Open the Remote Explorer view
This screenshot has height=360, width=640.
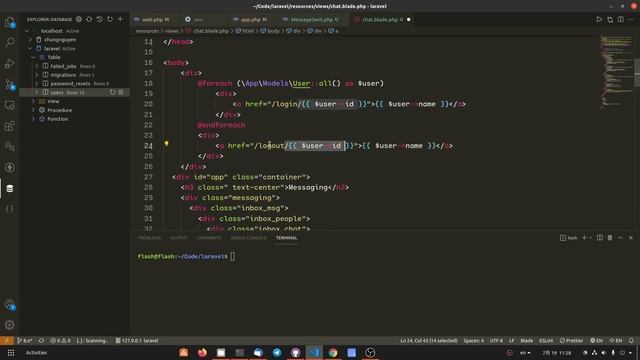click(x=10, y=105)
